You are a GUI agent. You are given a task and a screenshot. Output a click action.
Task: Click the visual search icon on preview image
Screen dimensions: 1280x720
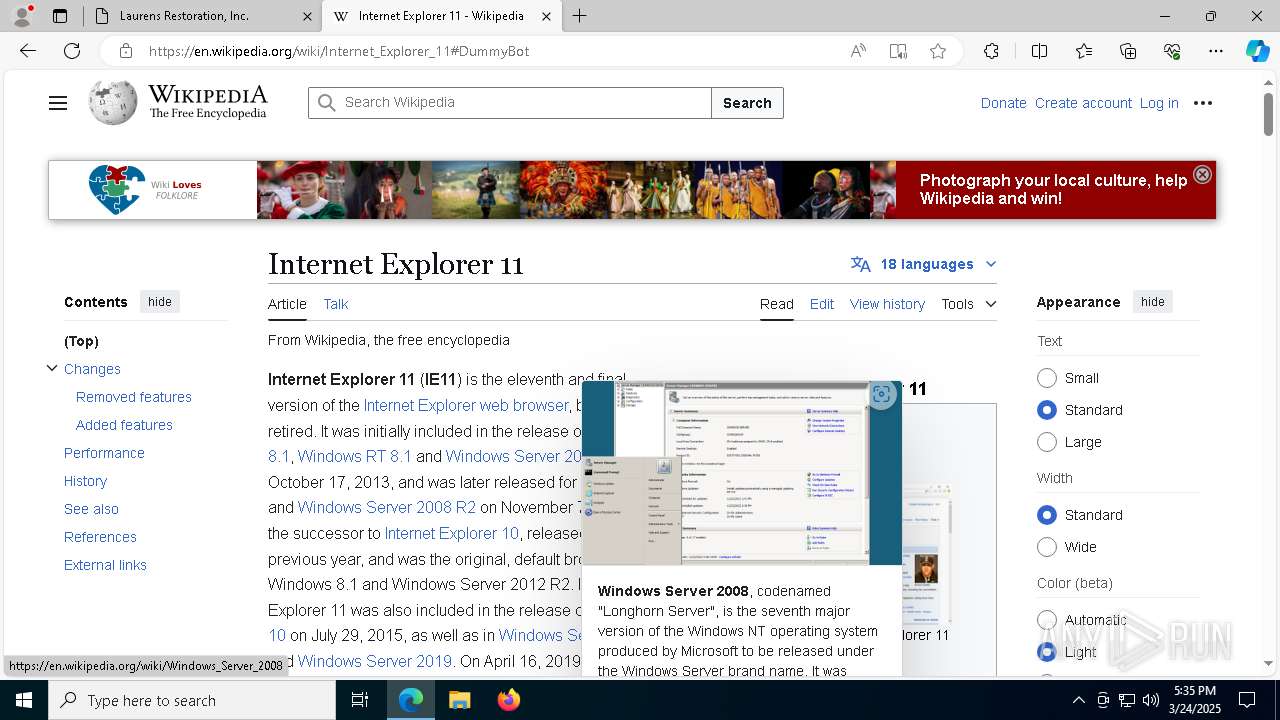[x=881, y=394]
